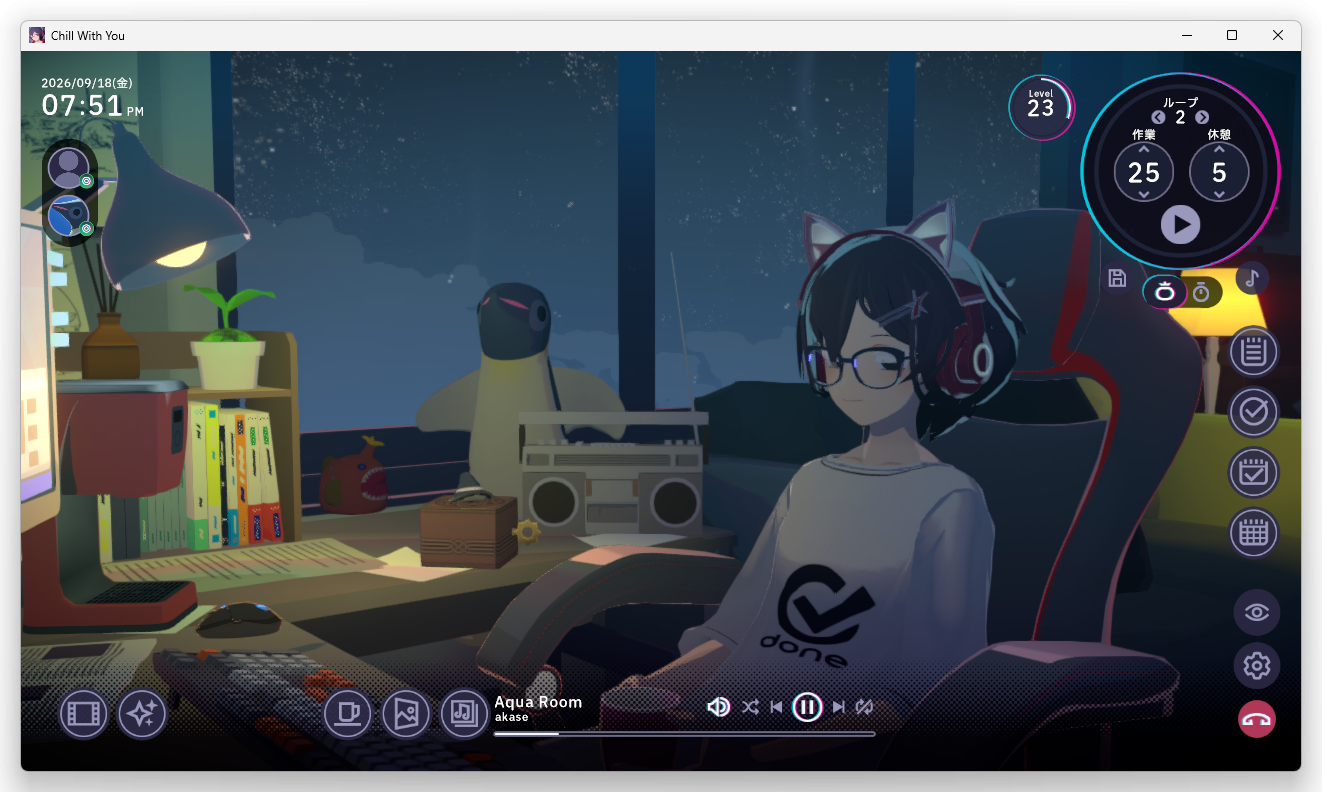Toggle repeat loop for music
Screen dimensions: 1322x792
[865, 708]
